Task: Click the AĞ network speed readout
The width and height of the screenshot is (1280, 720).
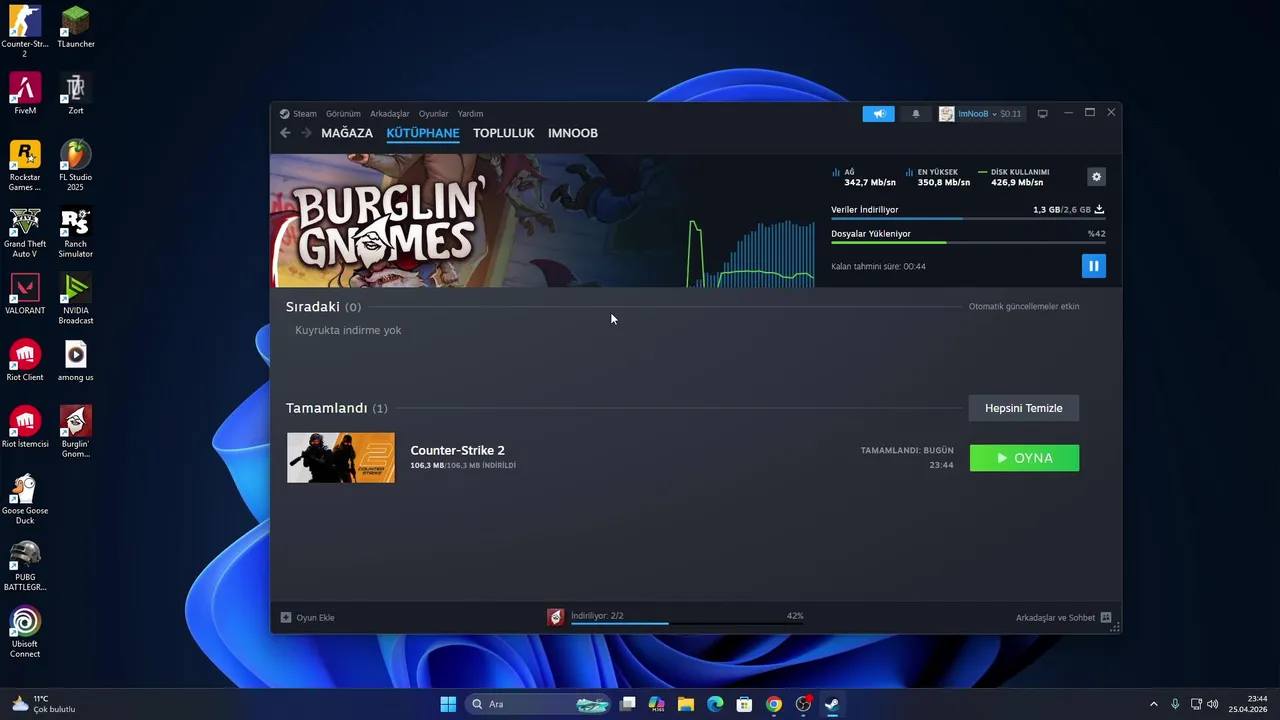Action: point(864,178)
